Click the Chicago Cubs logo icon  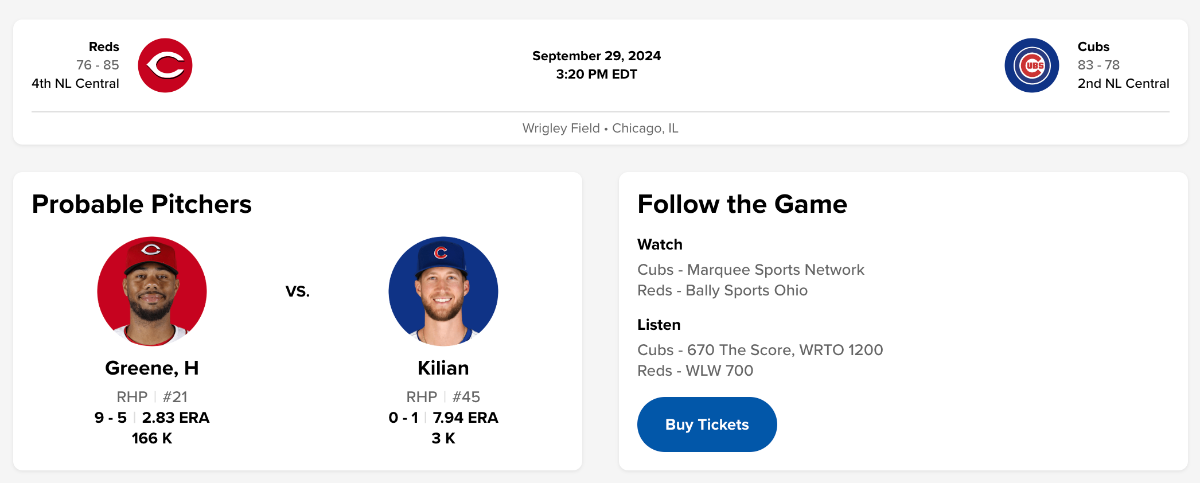1032,65
